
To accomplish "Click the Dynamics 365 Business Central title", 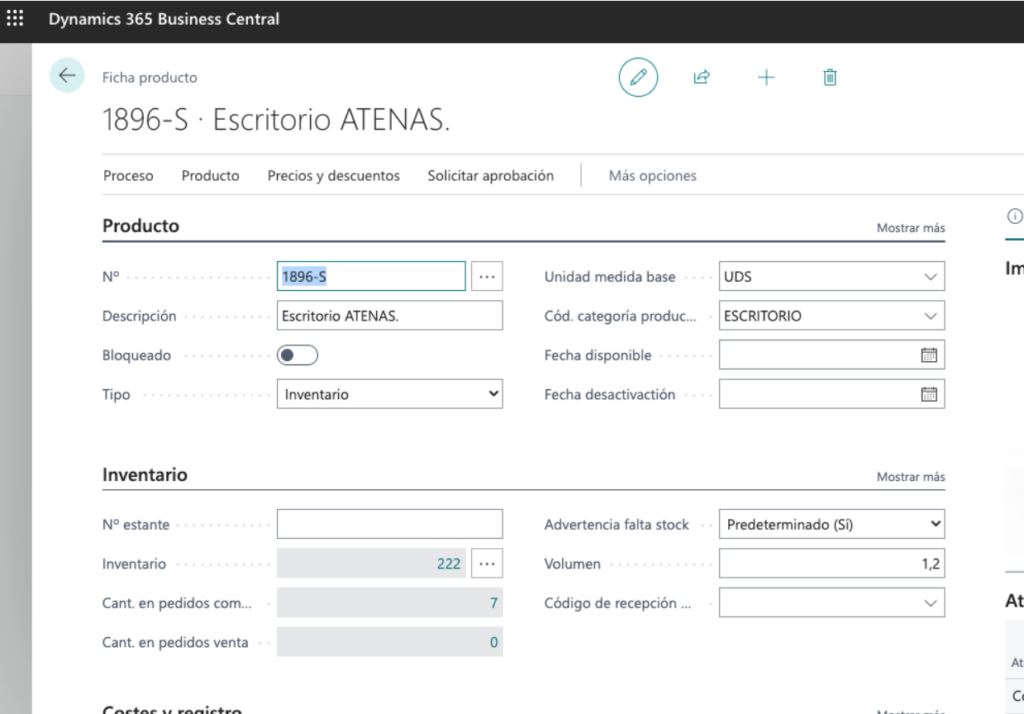I will coord(164,19).
